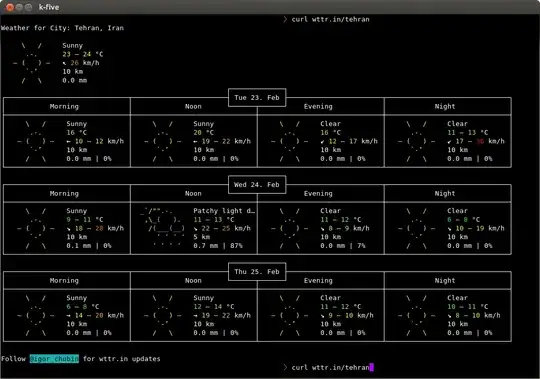Click the maximize button in title bar

click(x=29, y=7)
